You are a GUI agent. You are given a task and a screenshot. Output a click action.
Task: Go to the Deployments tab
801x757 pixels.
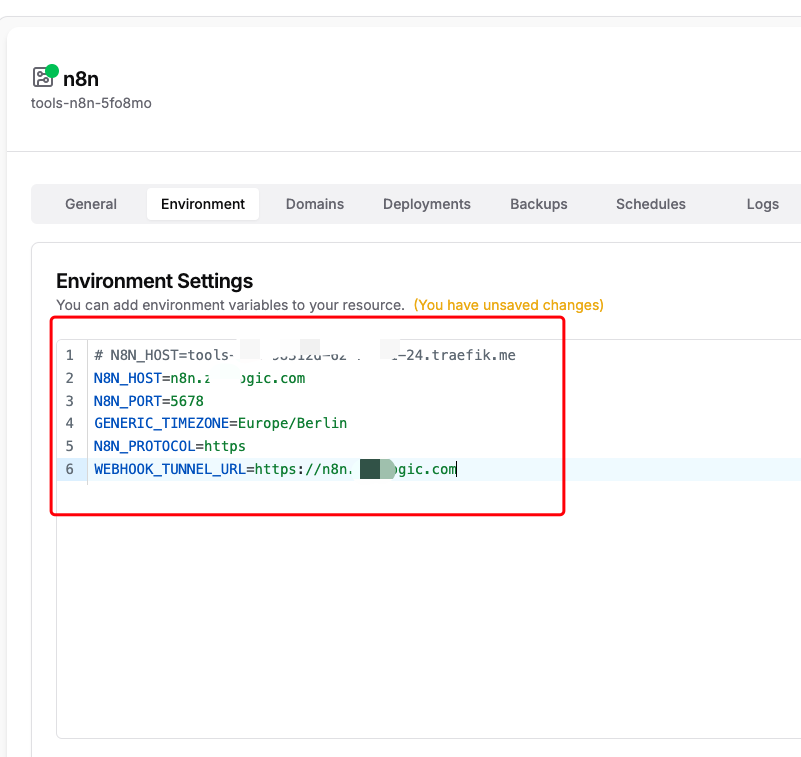[427, 204]
